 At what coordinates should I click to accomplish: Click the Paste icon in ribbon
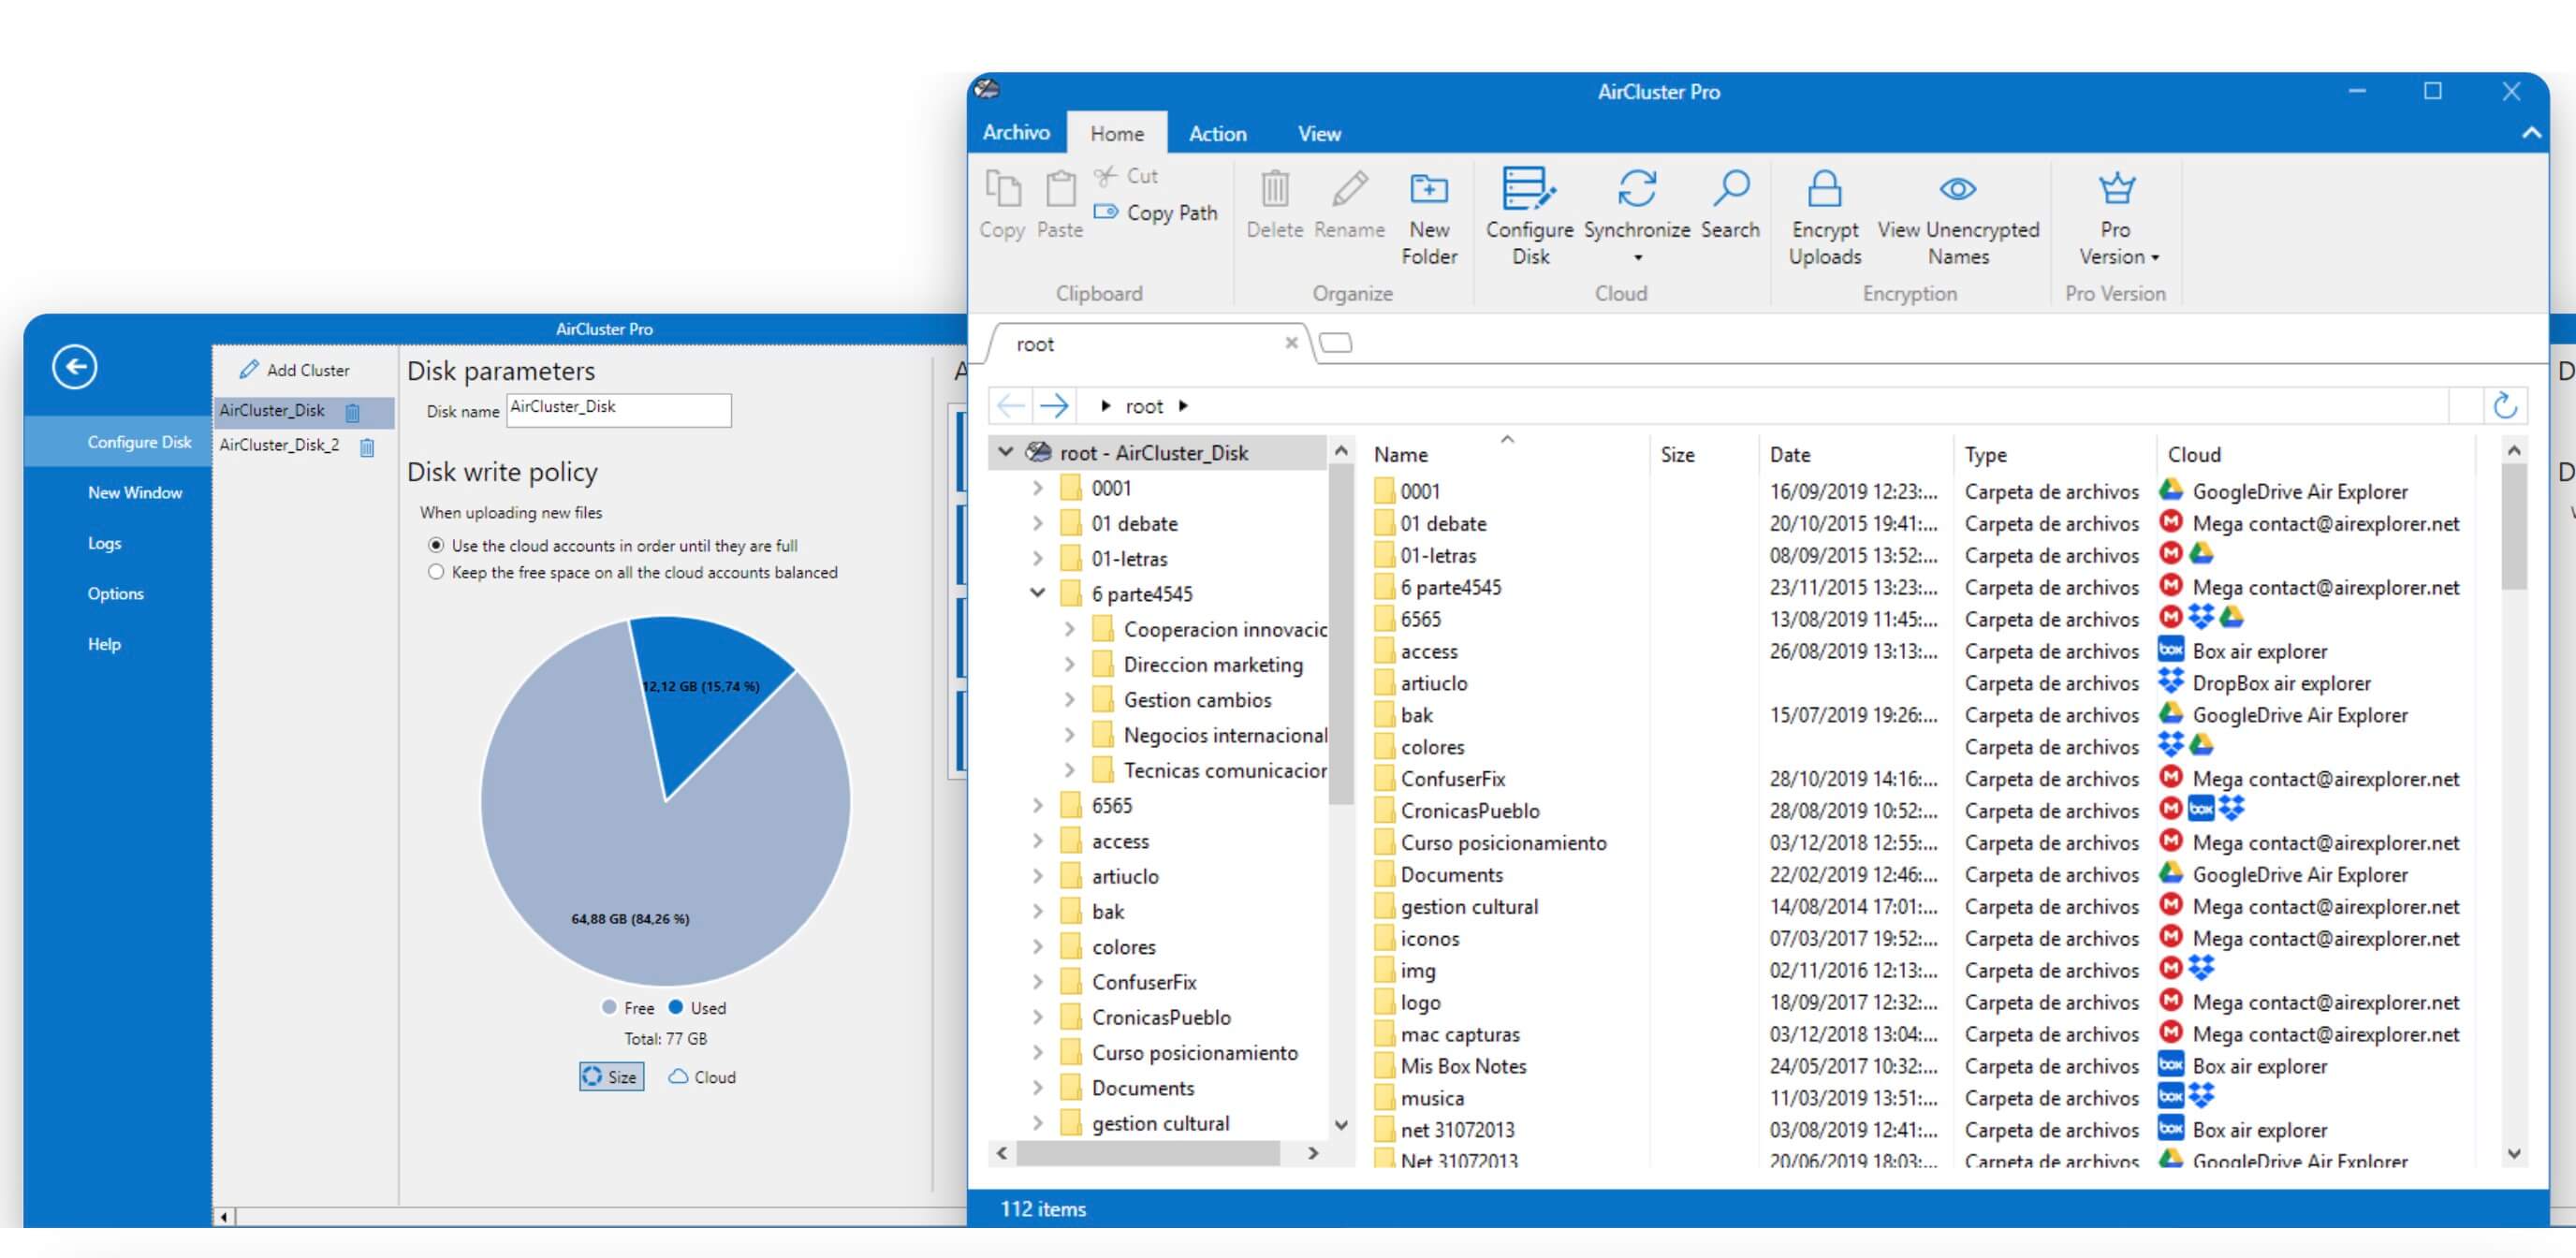pos(1060,189)
